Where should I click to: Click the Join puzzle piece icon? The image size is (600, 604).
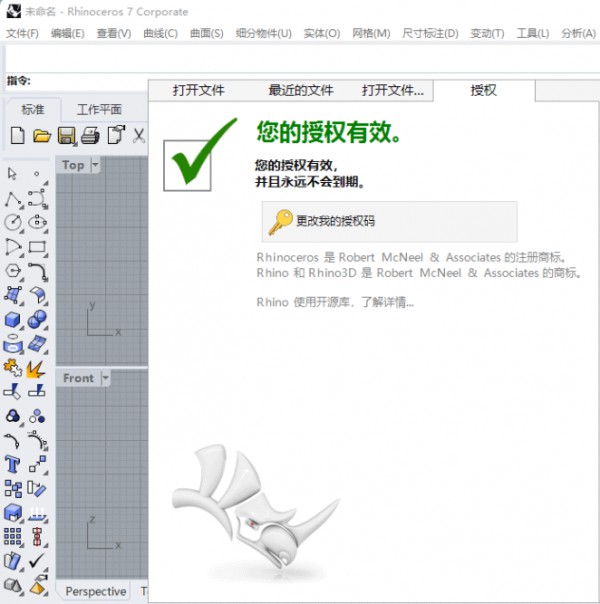(x=13, y=368)
